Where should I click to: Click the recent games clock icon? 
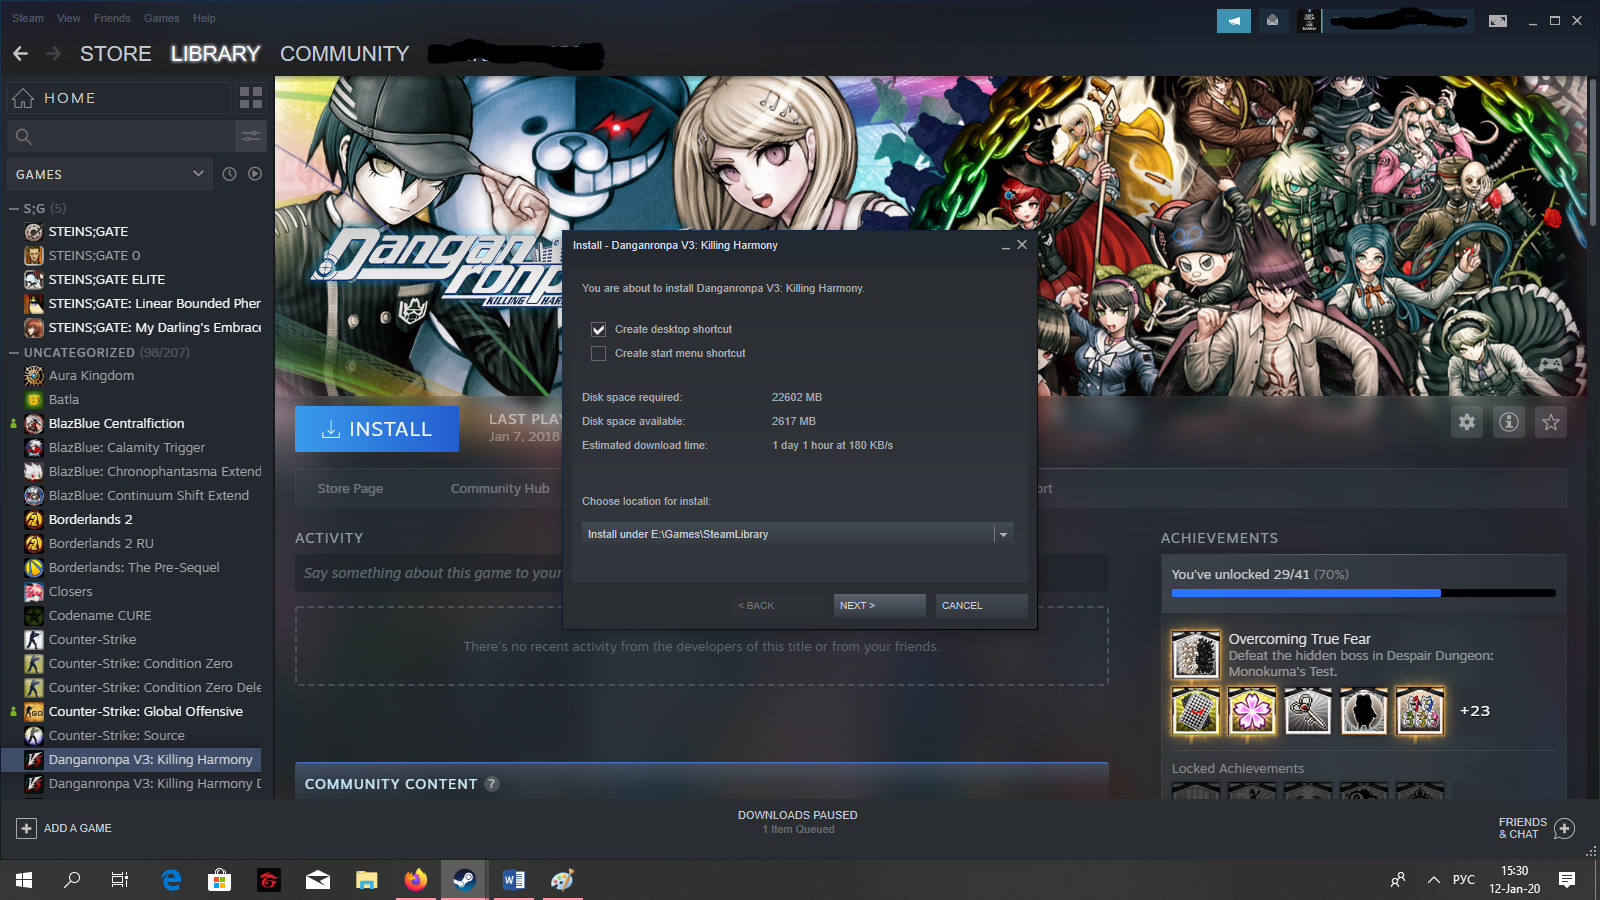pyautogui.click(x=229, y=174)
